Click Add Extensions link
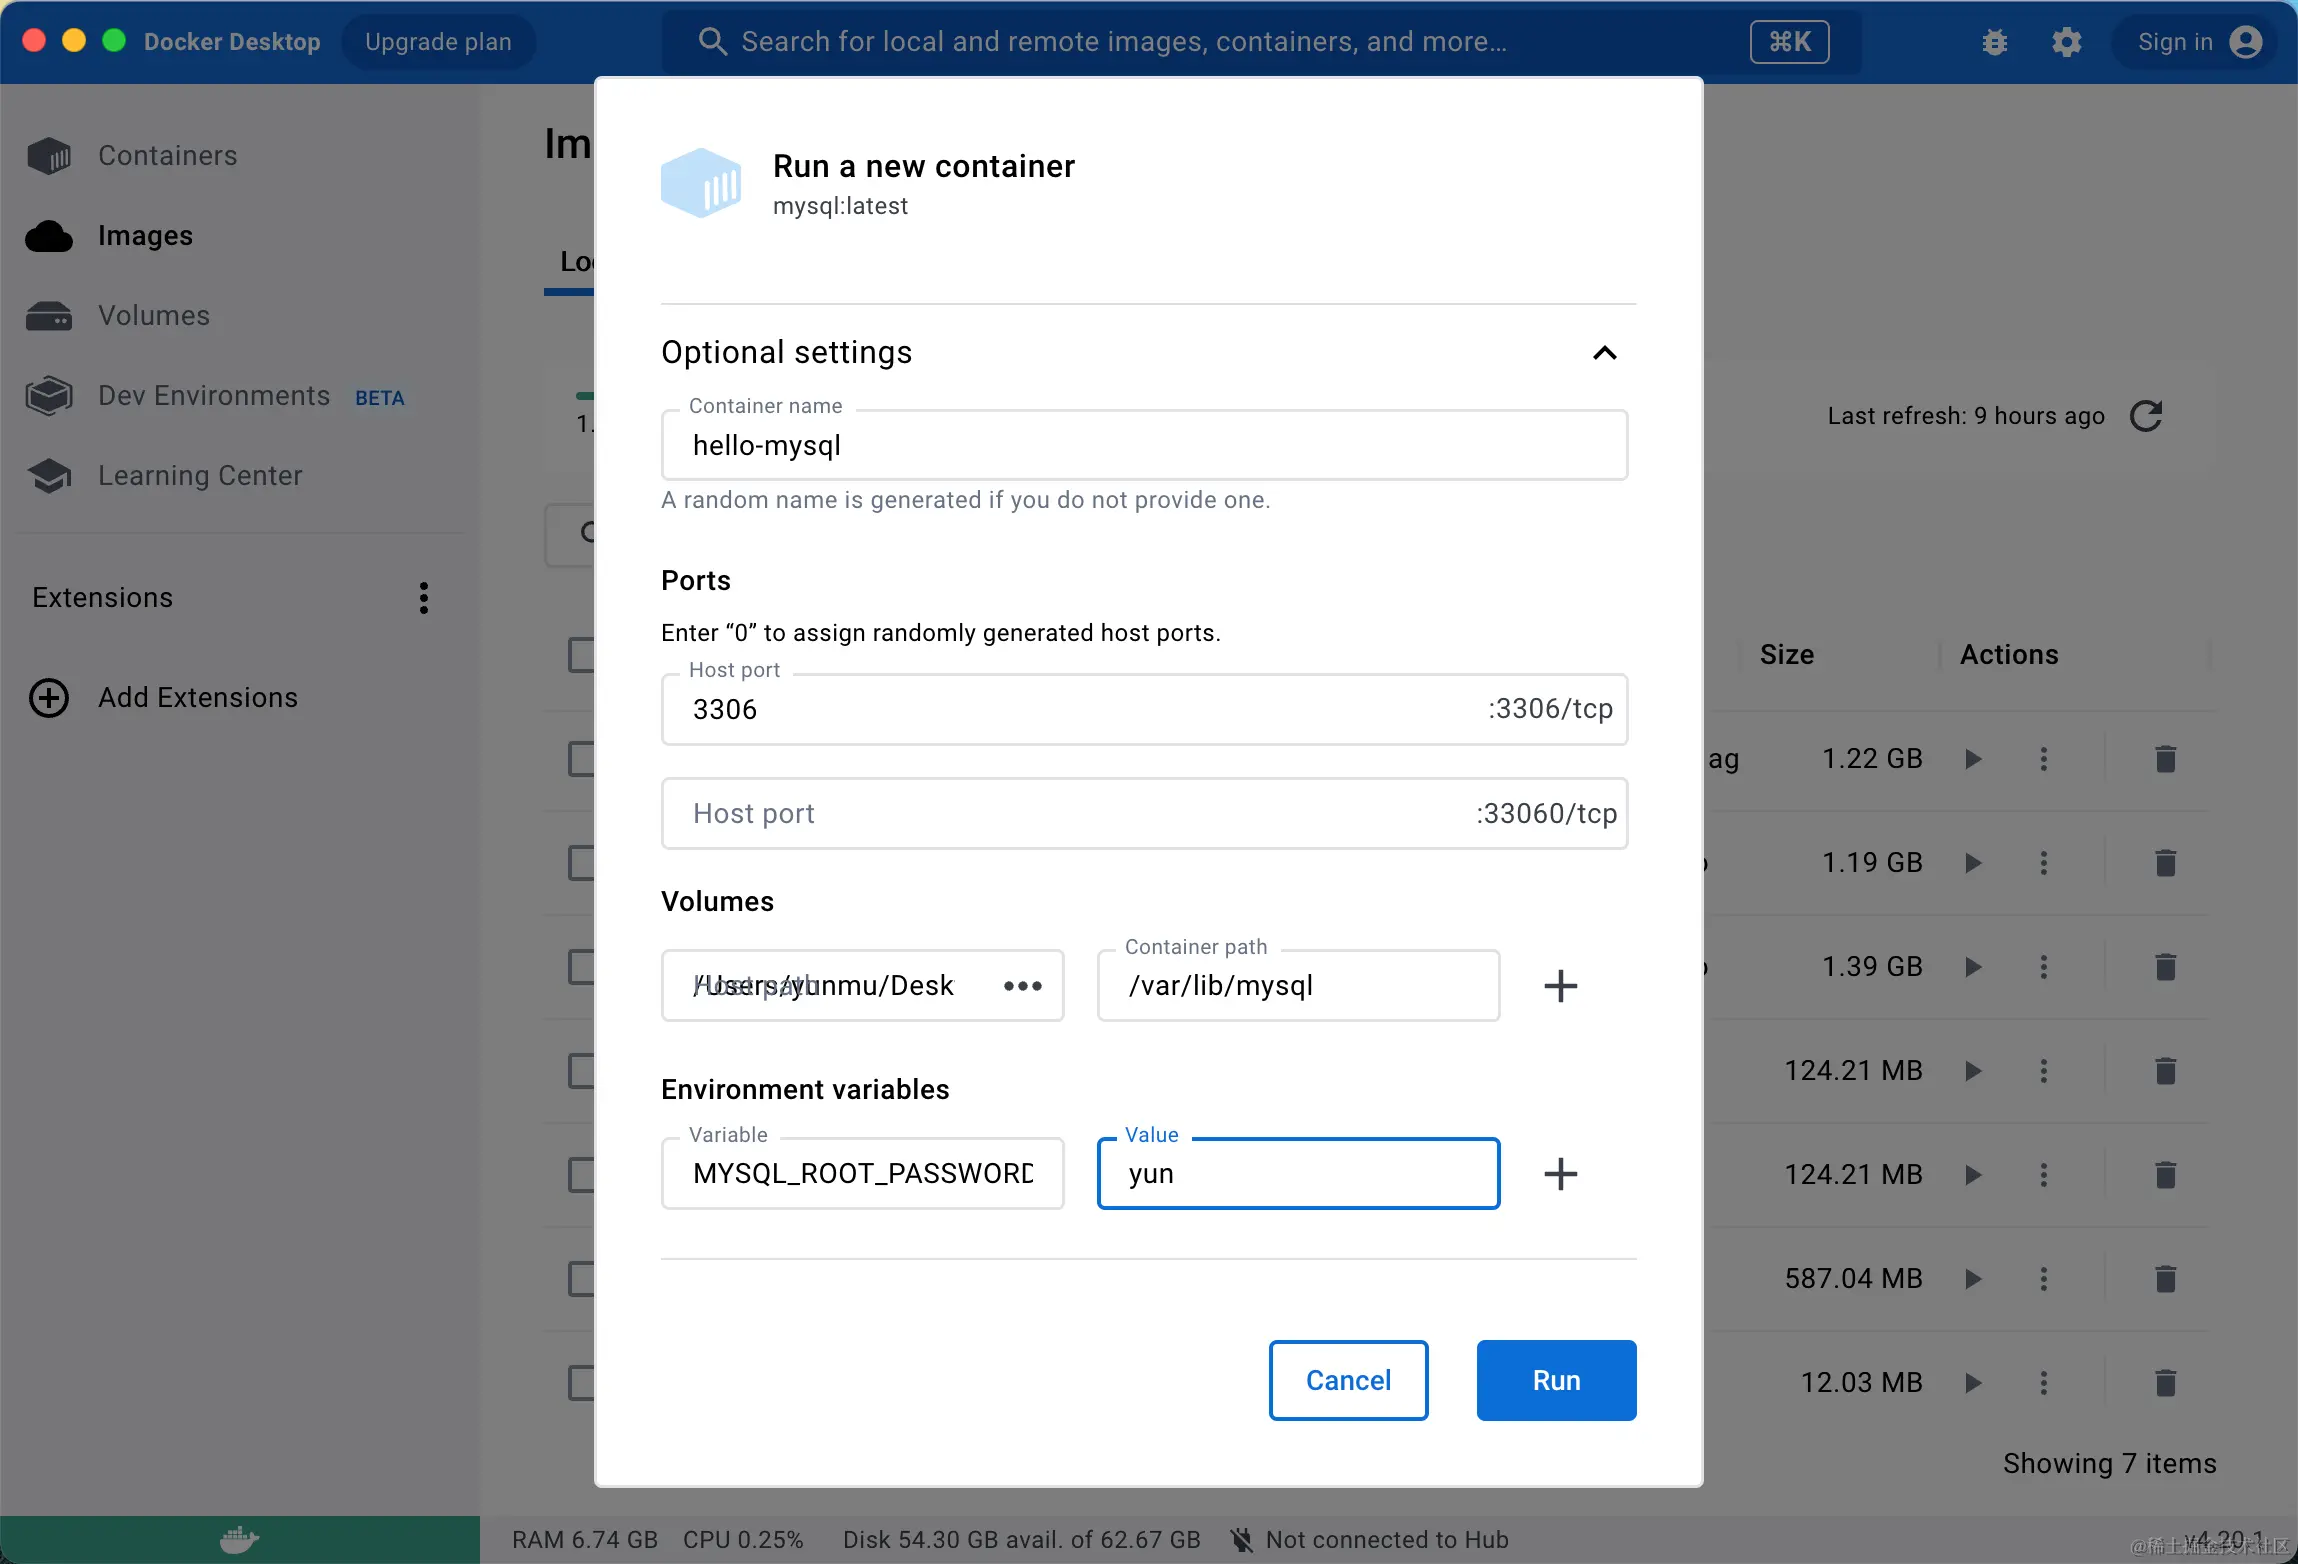 point(198,698)
